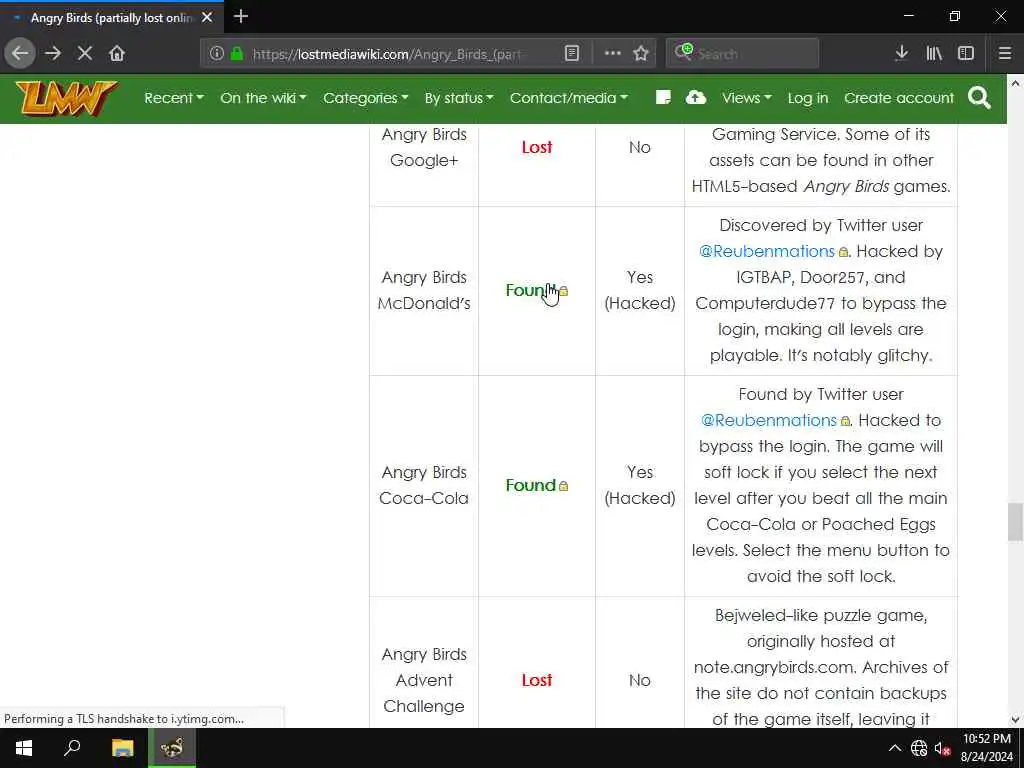This screenshot has height=768, width=1024.
Task: Select Yes (Hacked) in Coca-Cola row
Action: [x=640, y=485]
